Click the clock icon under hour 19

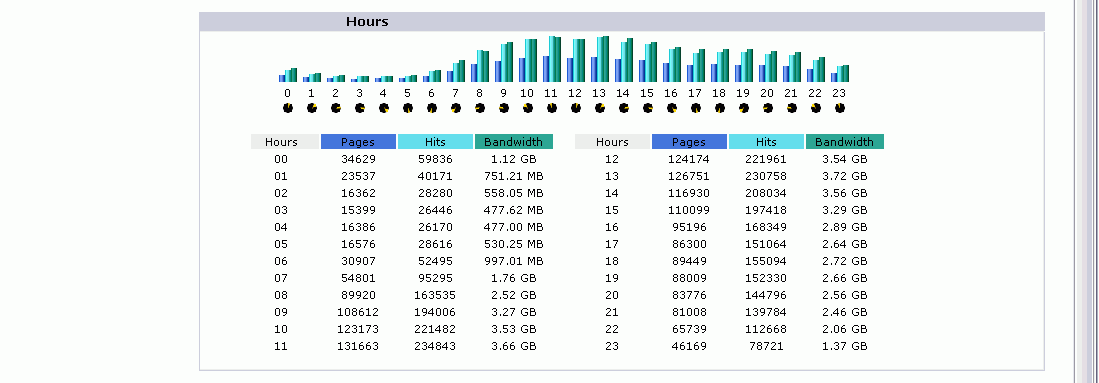click(744, 108)
